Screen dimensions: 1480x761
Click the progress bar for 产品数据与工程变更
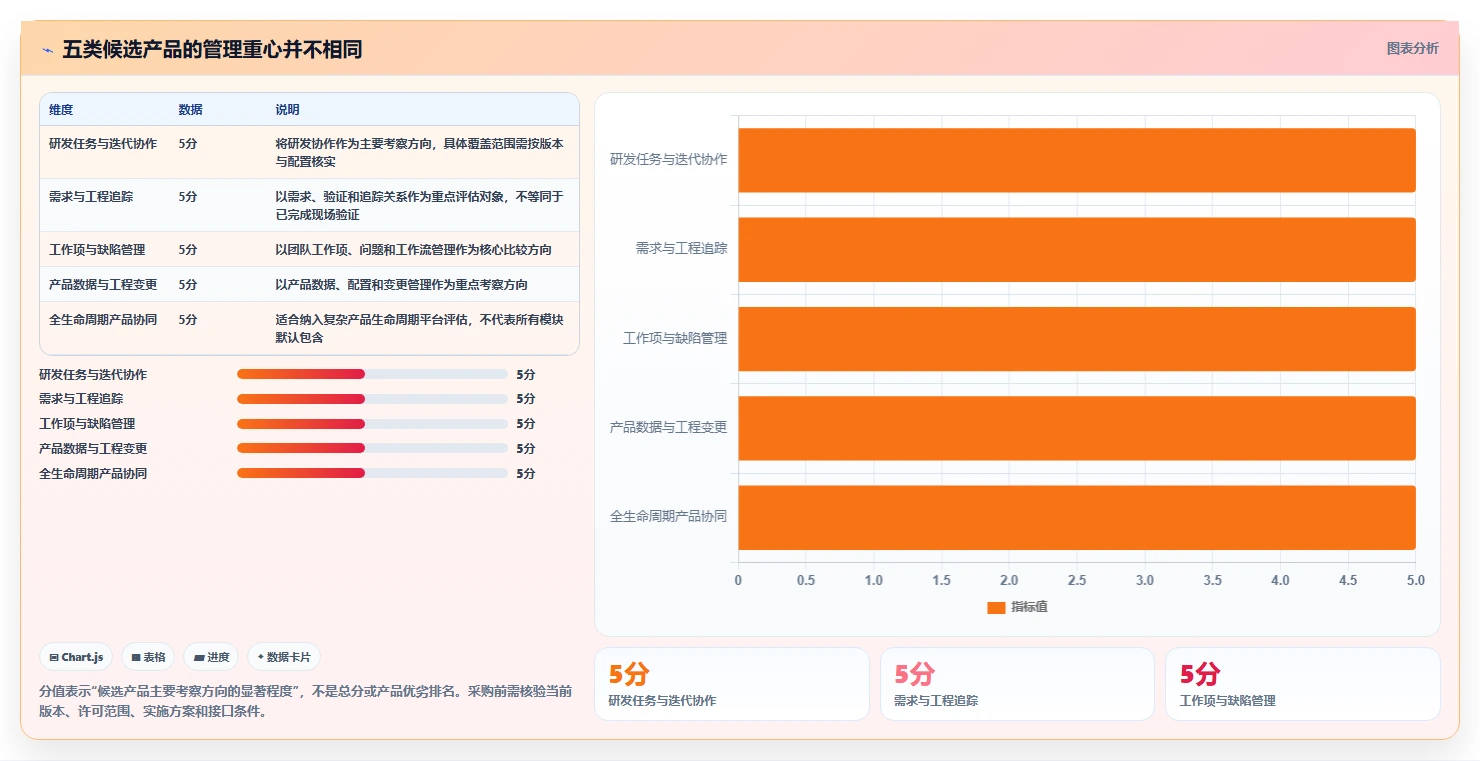pos(372,448)
